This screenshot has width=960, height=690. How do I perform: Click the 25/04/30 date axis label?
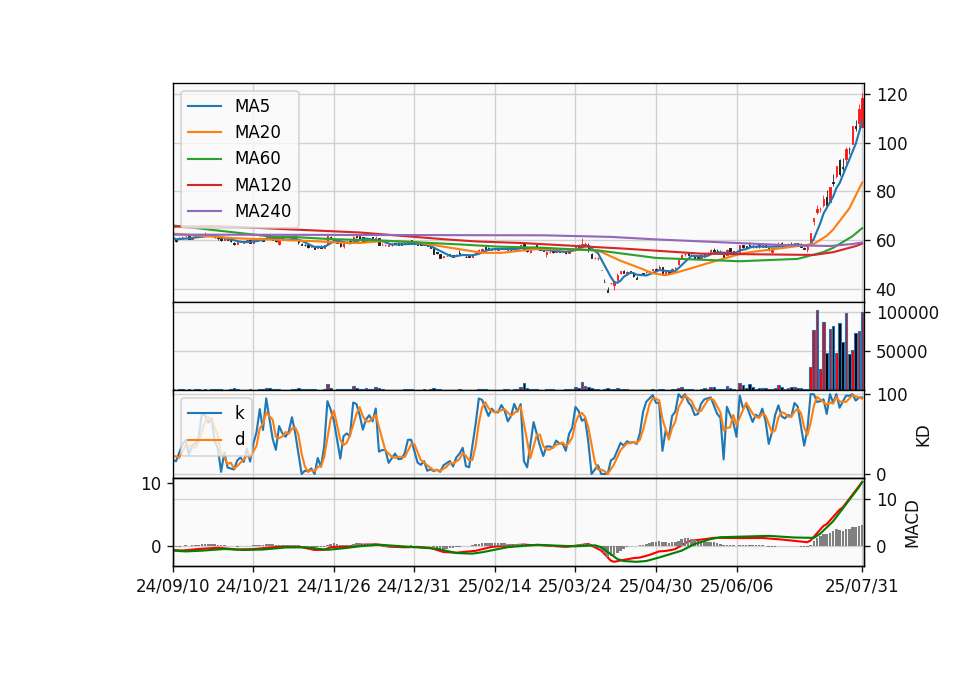tap(656, 586)
